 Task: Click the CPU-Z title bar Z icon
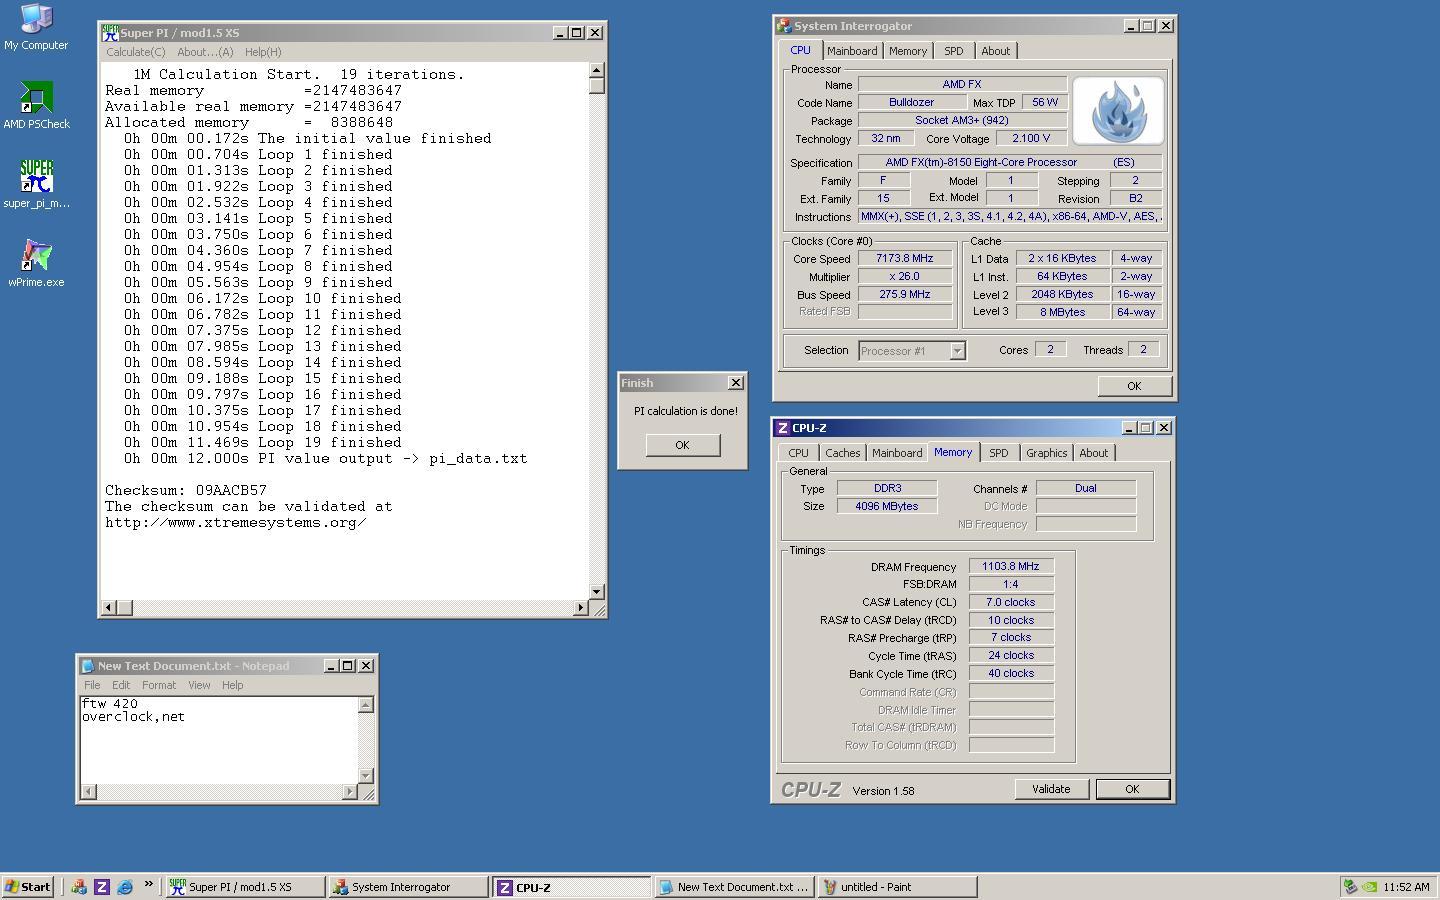click(x=783, y=428)
